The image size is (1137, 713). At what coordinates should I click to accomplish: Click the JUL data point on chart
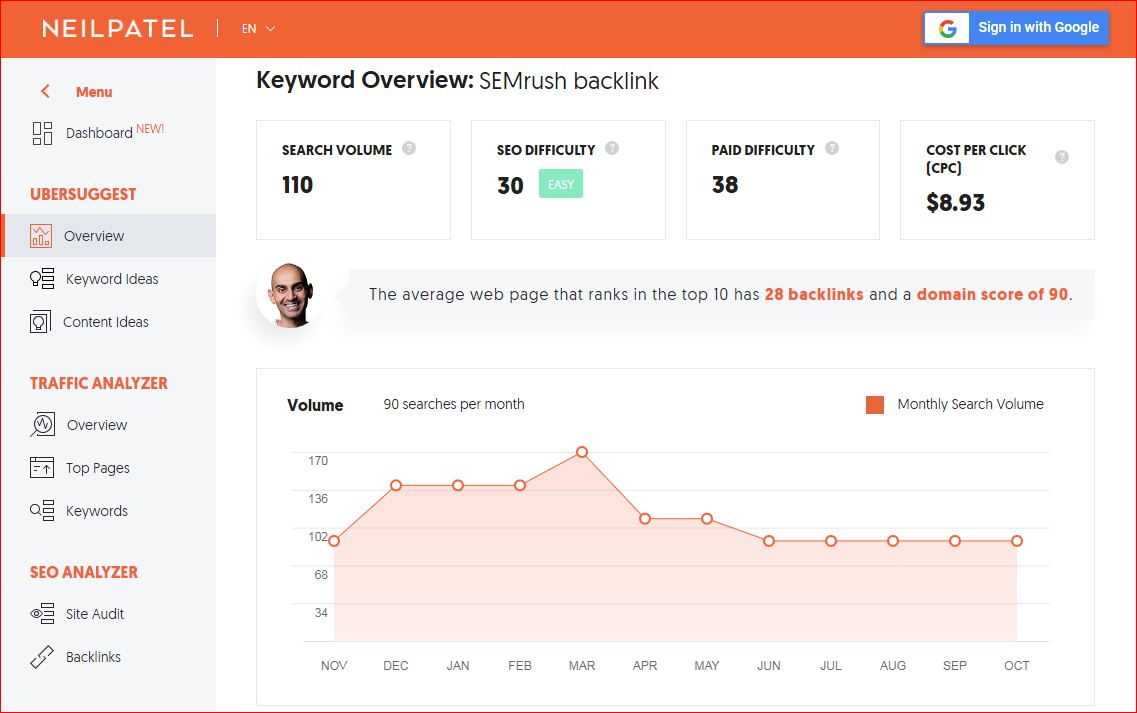point(831,540)
